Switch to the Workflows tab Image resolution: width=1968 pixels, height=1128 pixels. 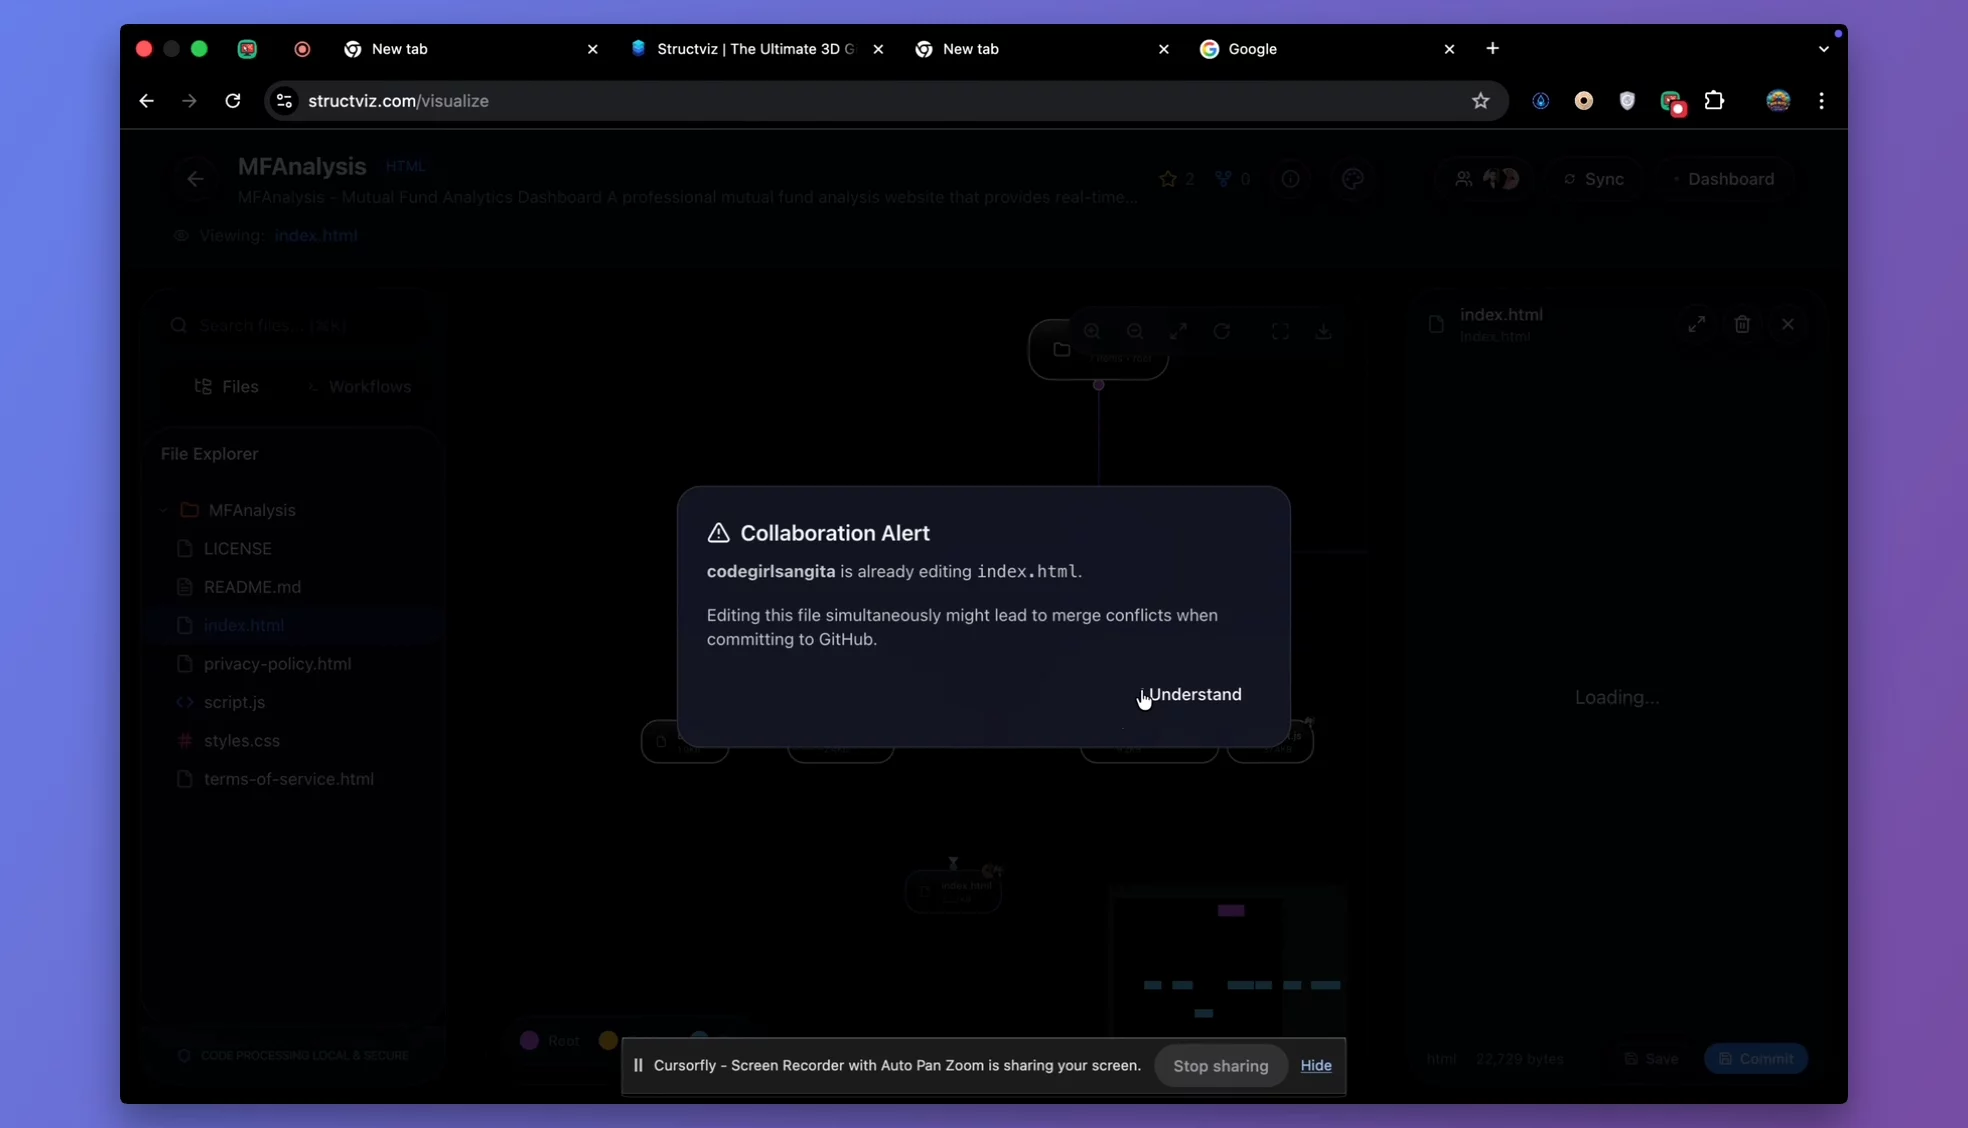[x=360, y=387]
